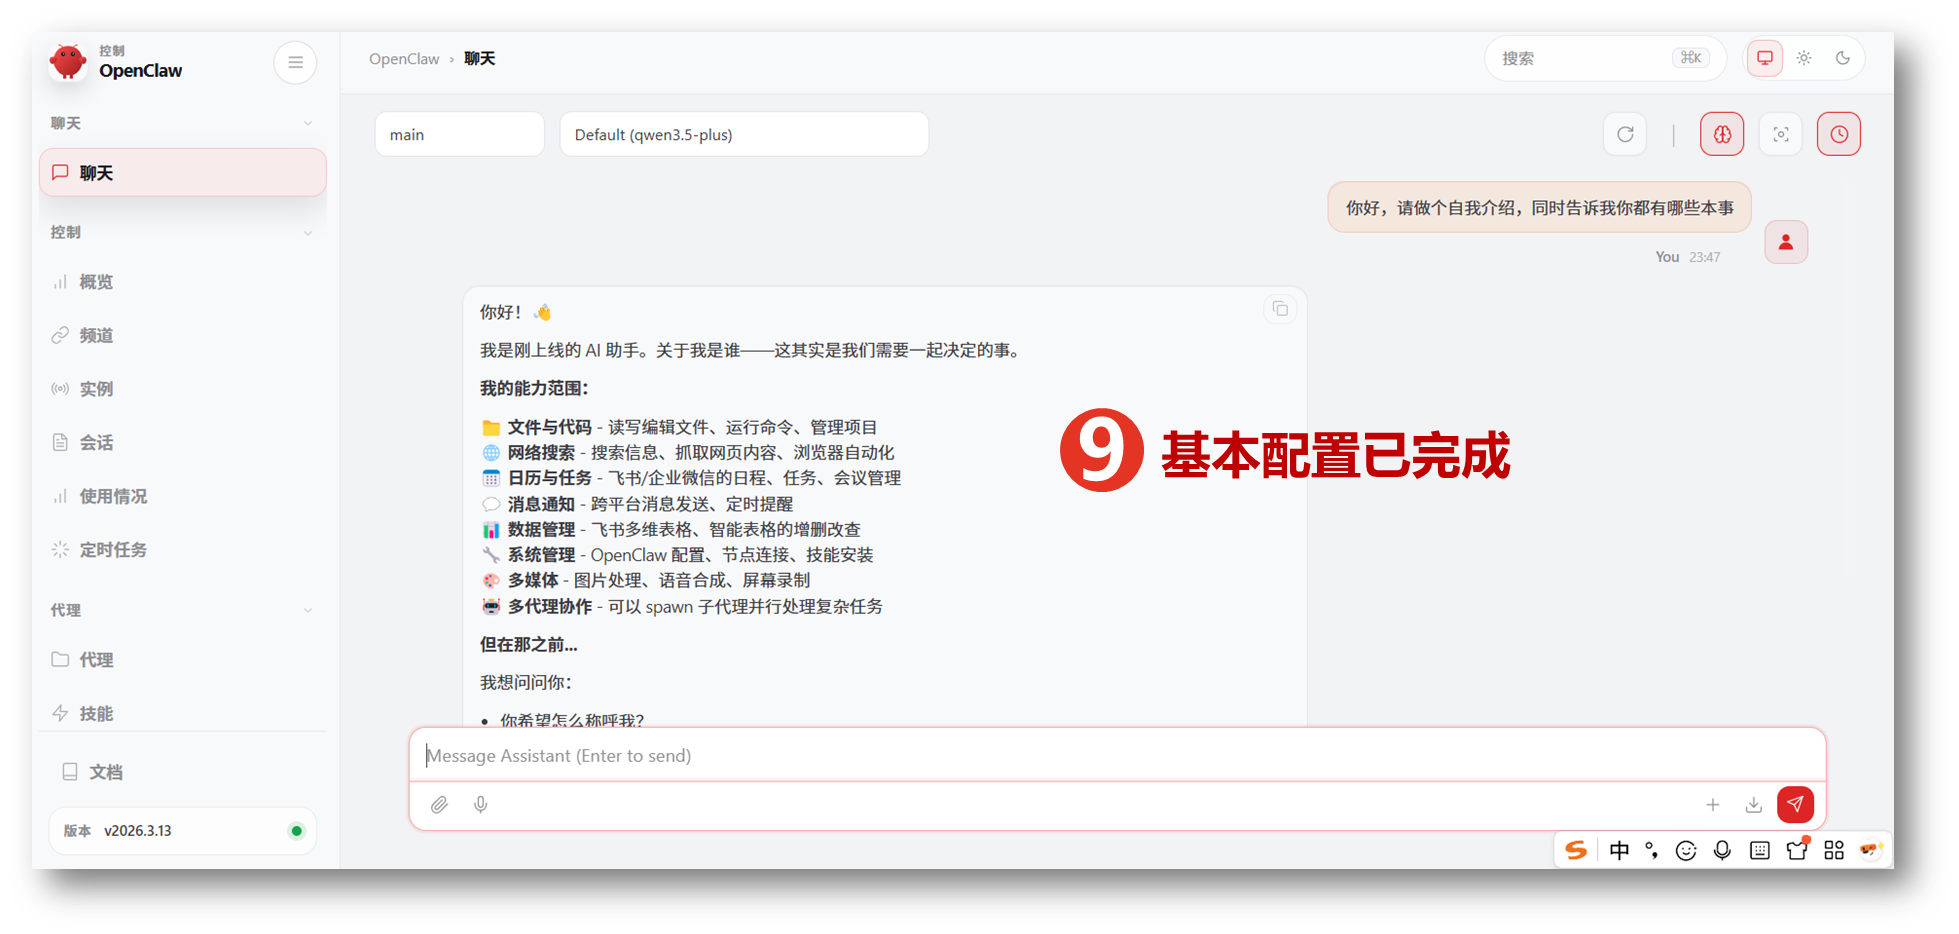Open the main session dropdown

tap(460, 134)
